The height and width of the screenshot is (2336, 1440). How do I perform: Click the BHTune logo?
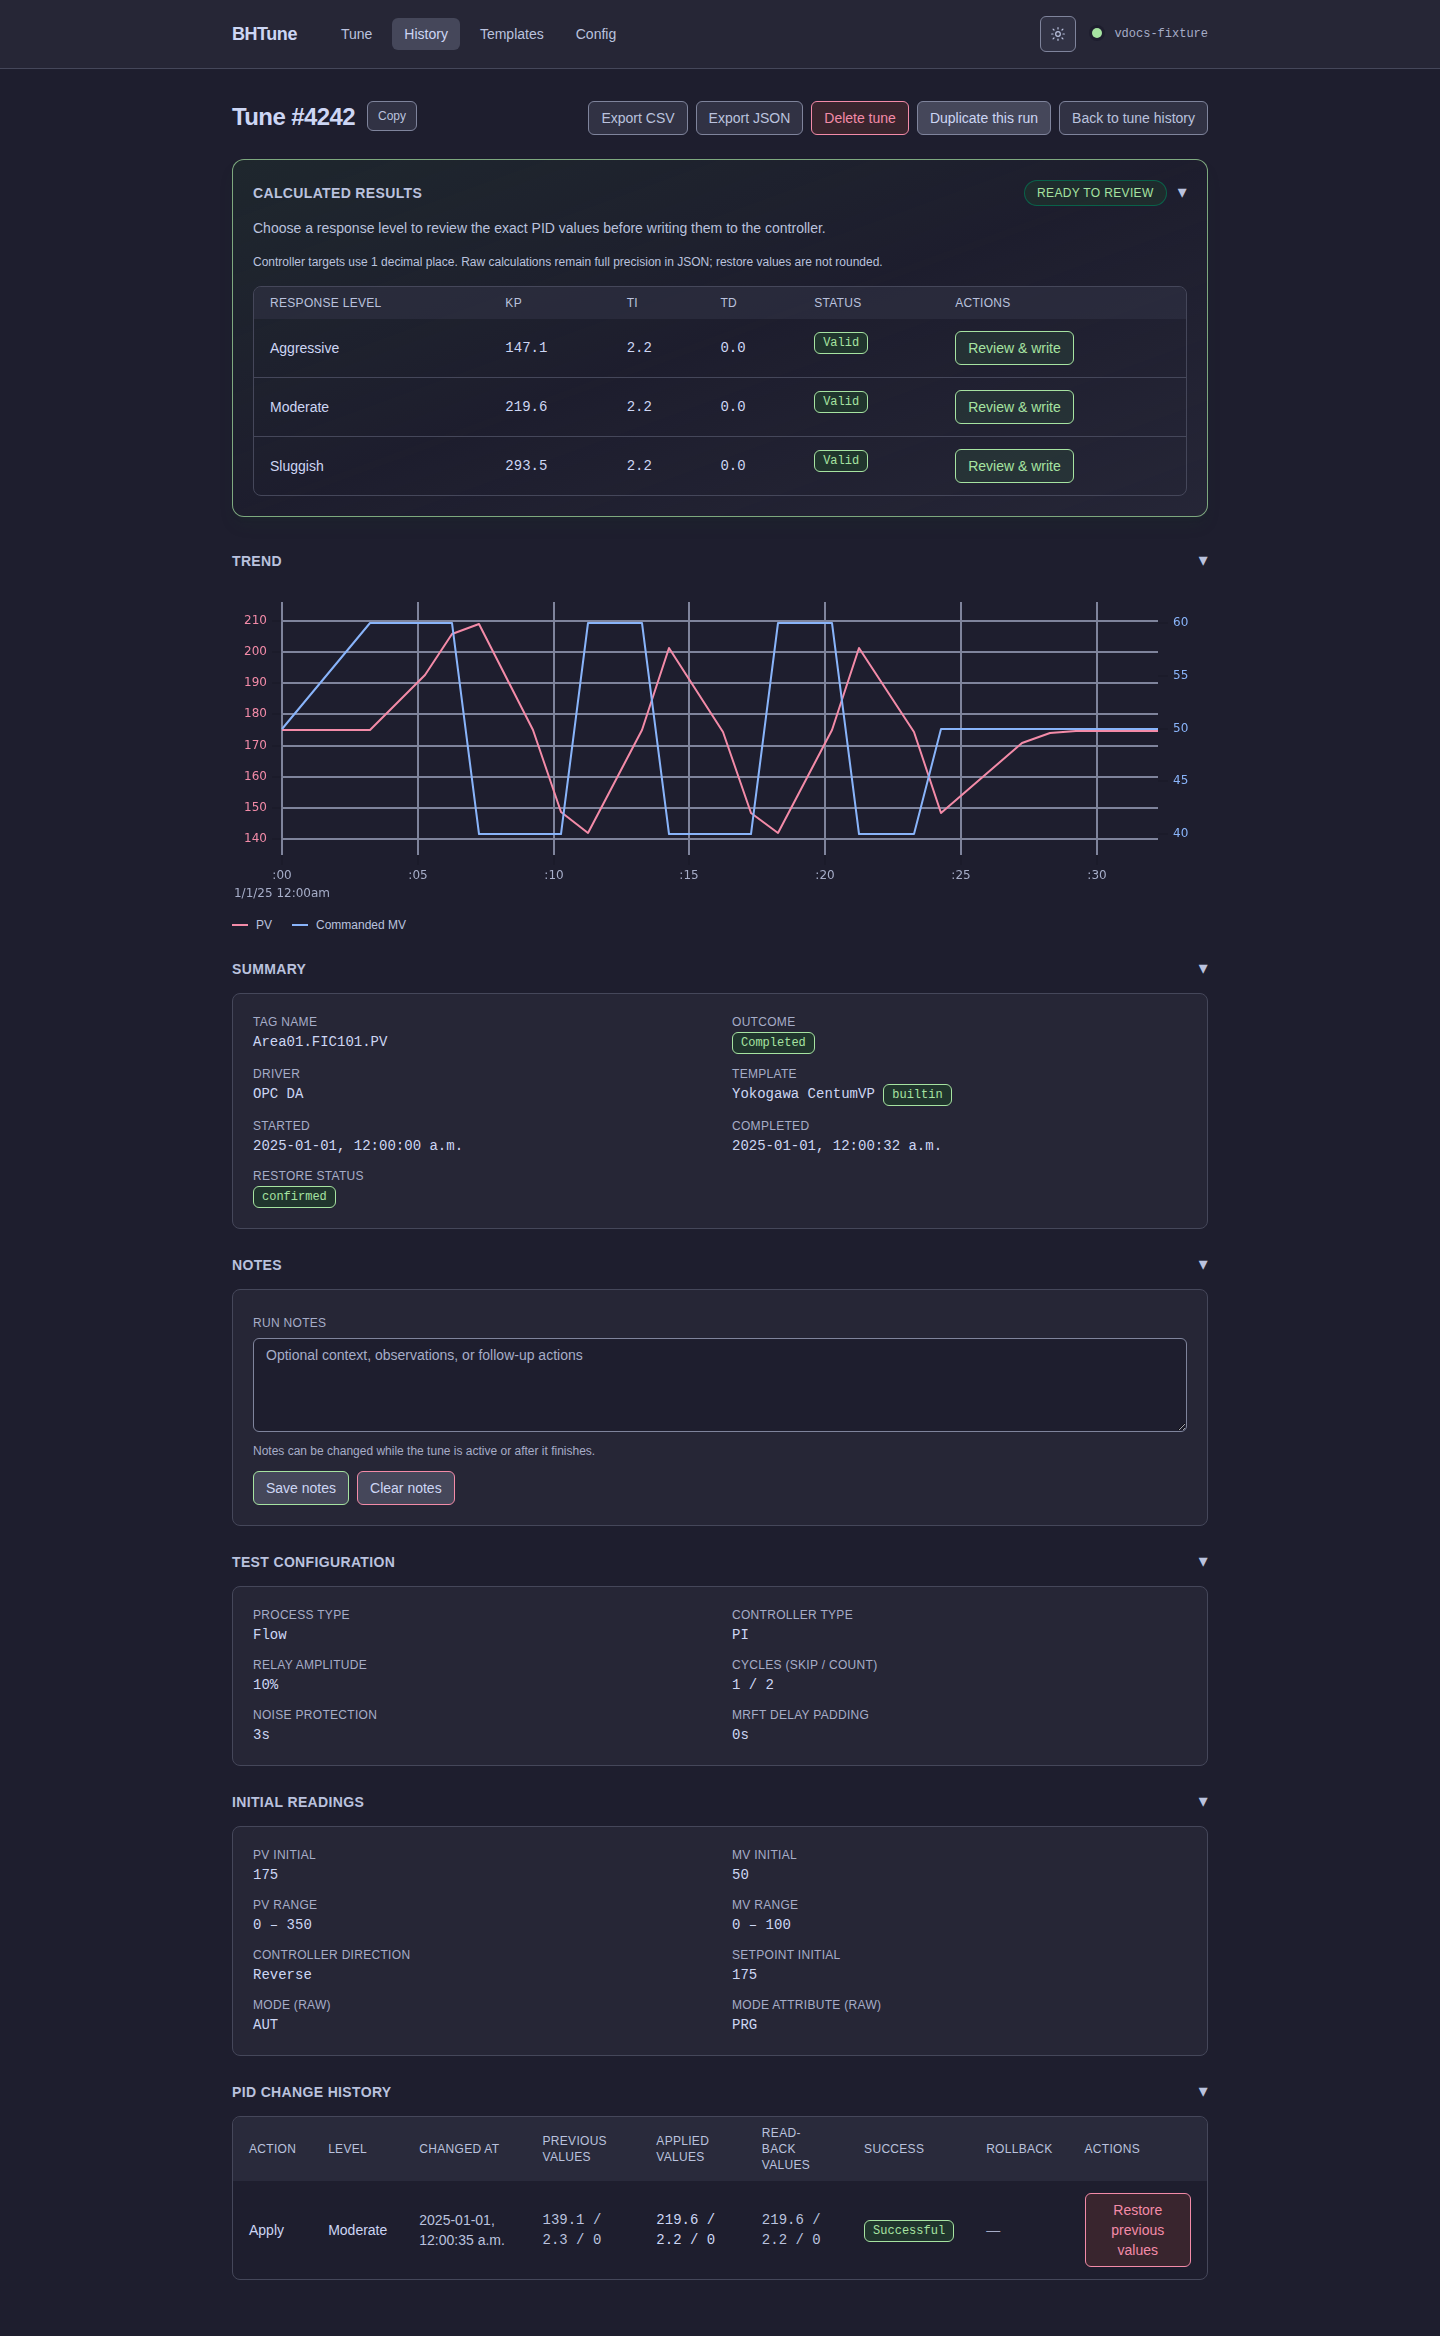265,34
